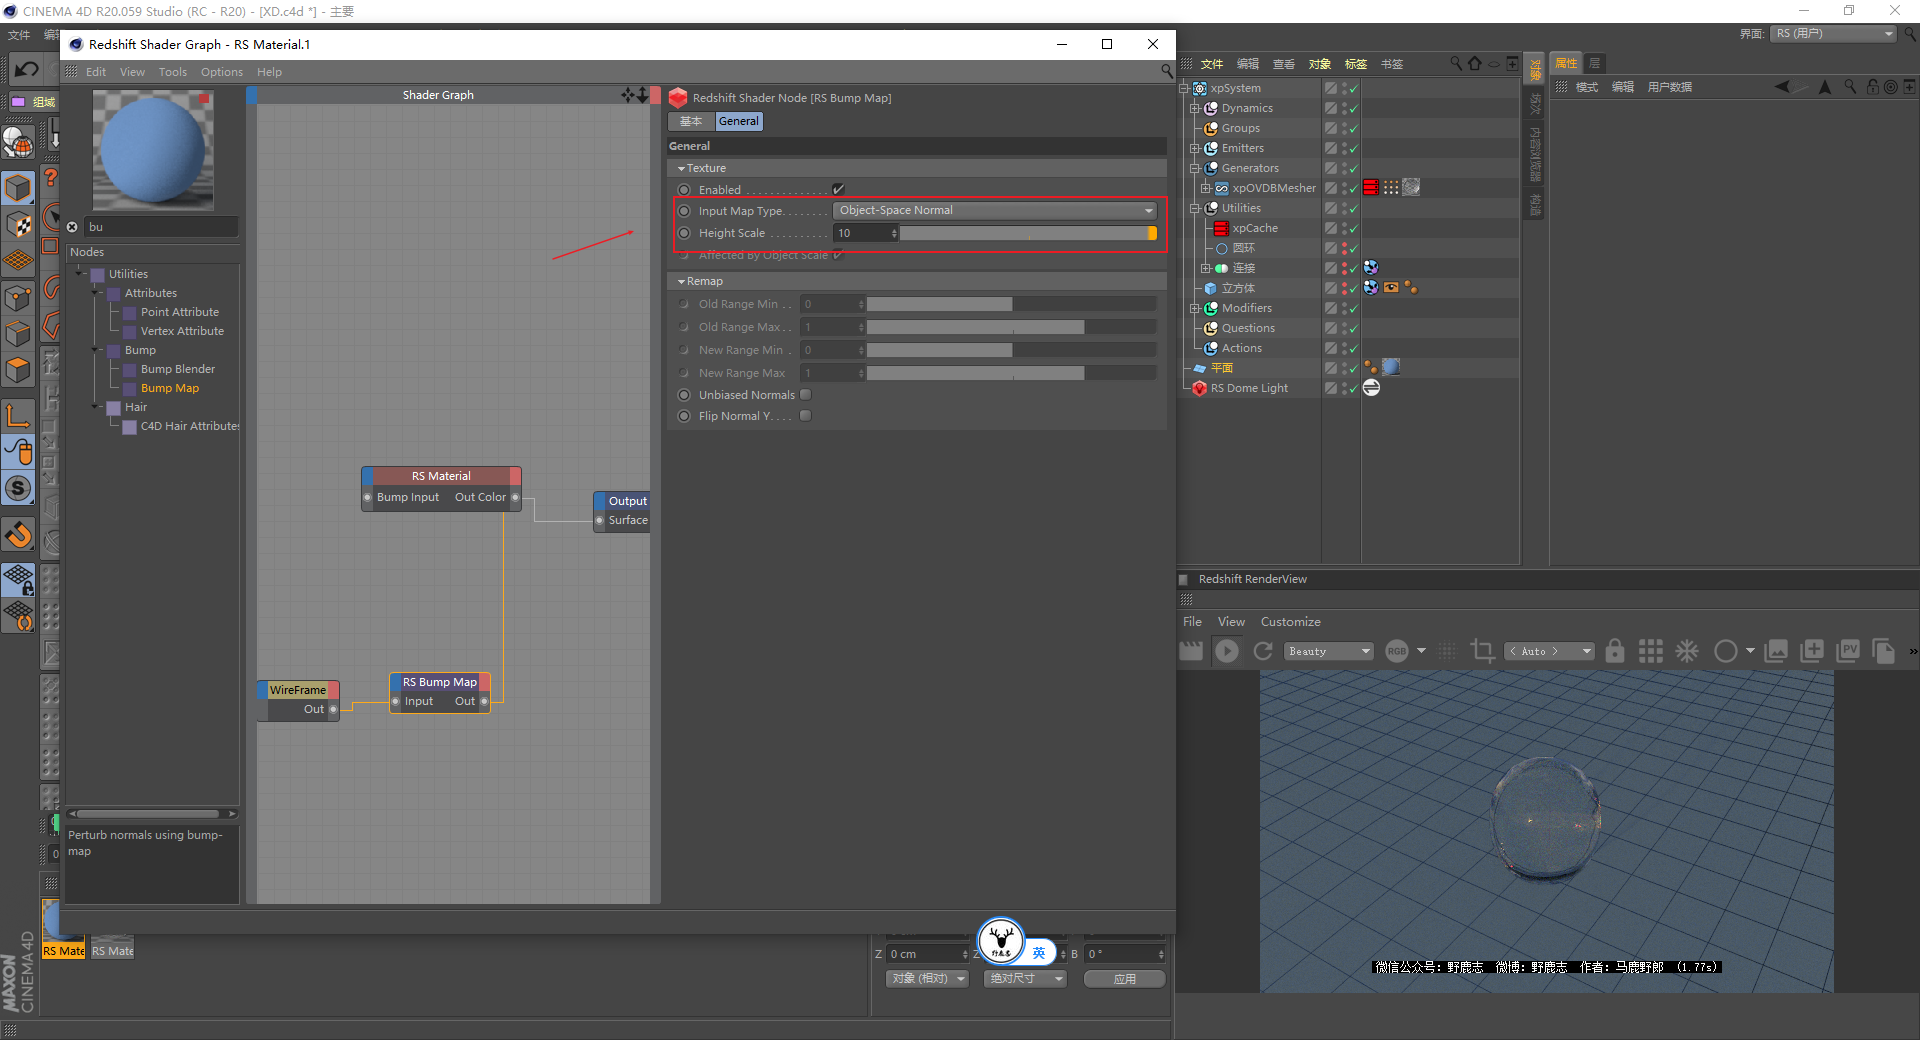Click the 应用 button
The image size is (1920, 1040).
click(x=1125, y=979)
